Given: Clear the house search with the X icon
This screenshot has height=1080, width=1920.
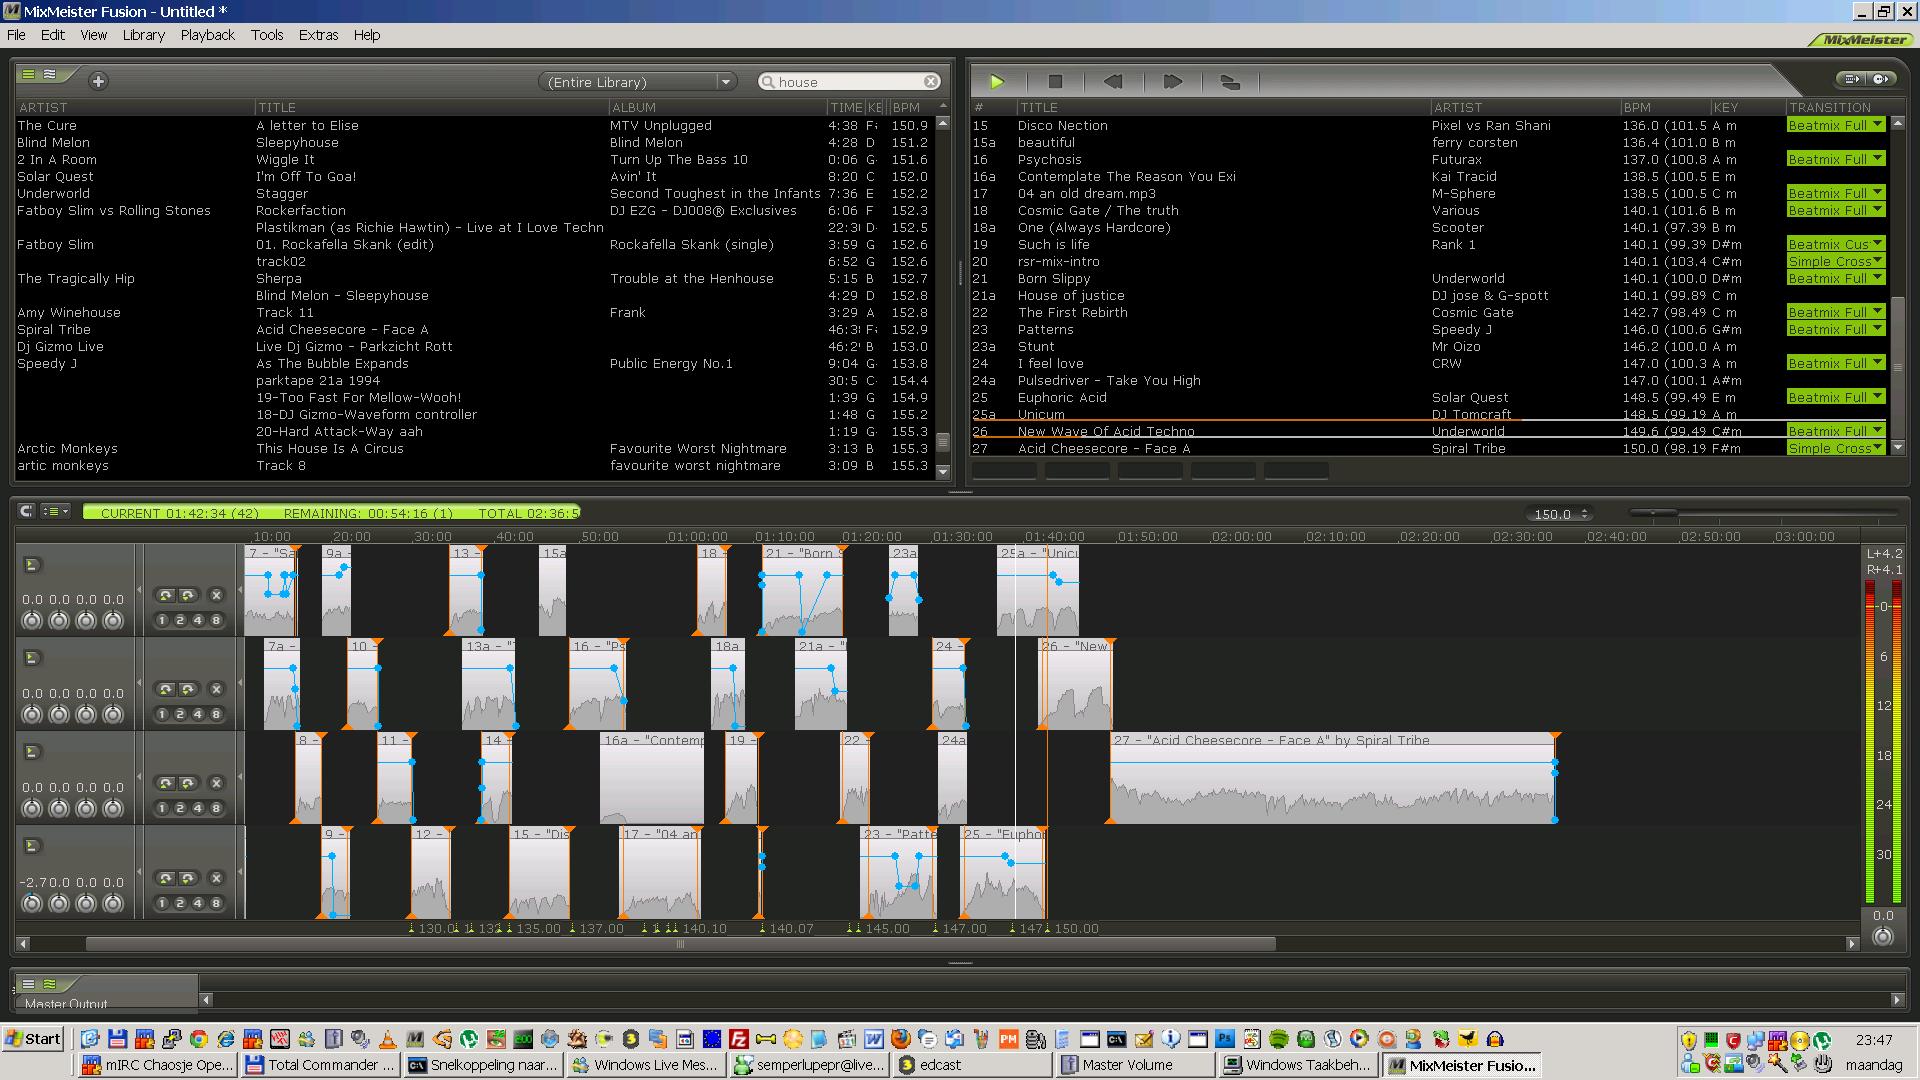Looking at the screenshot, I should 930,81.
